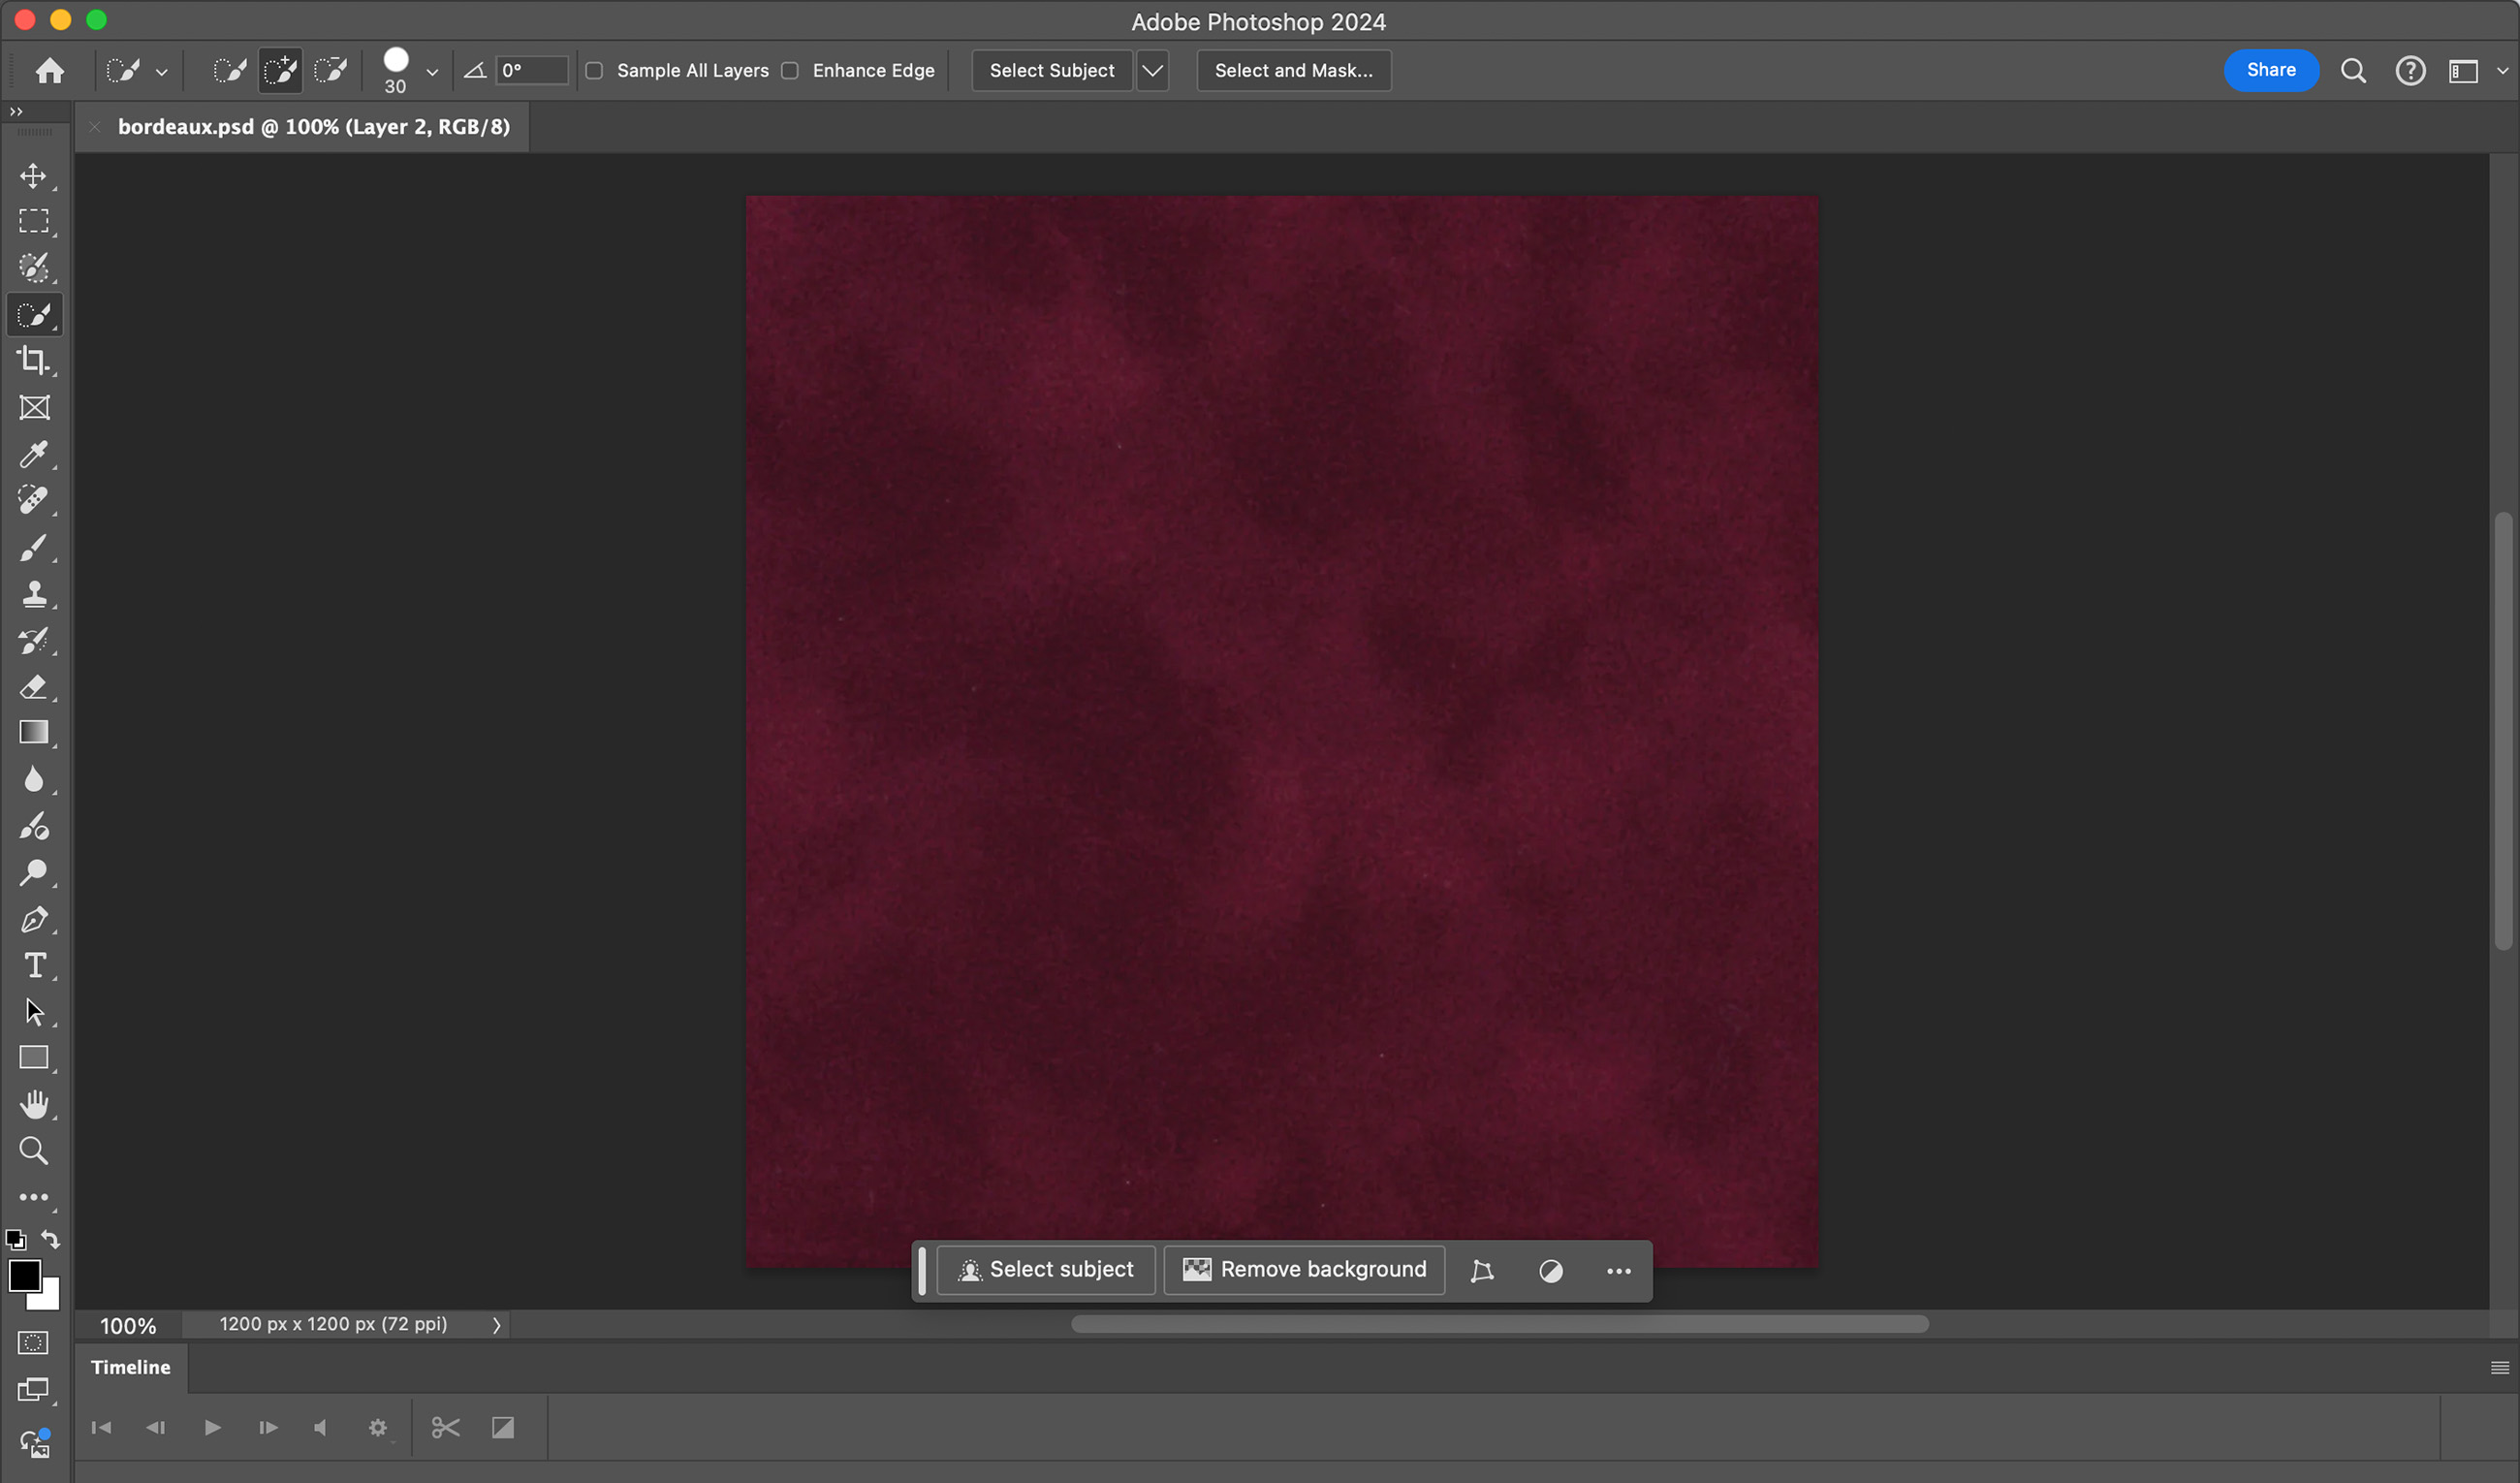2520x1483 pixels.
Task: Select the Horizontal Type tool
Action: pyautogui.click(x=33, y=965)
